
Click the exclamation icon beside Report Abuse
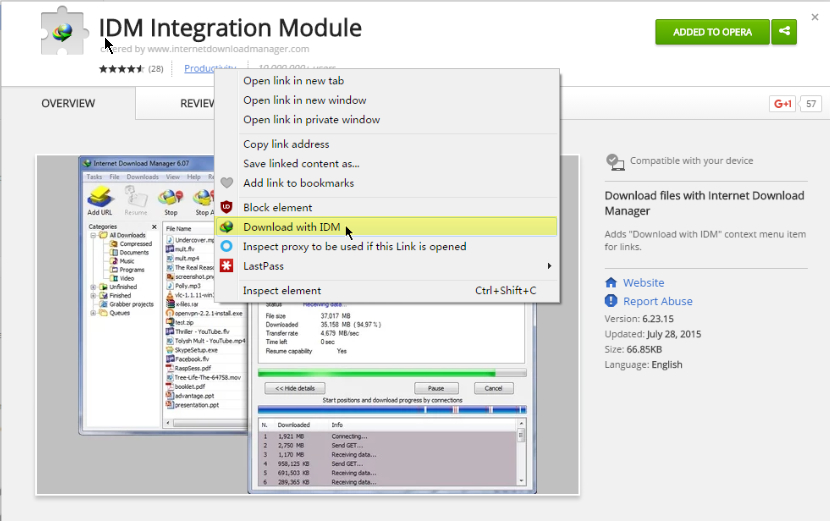[611, 301]
